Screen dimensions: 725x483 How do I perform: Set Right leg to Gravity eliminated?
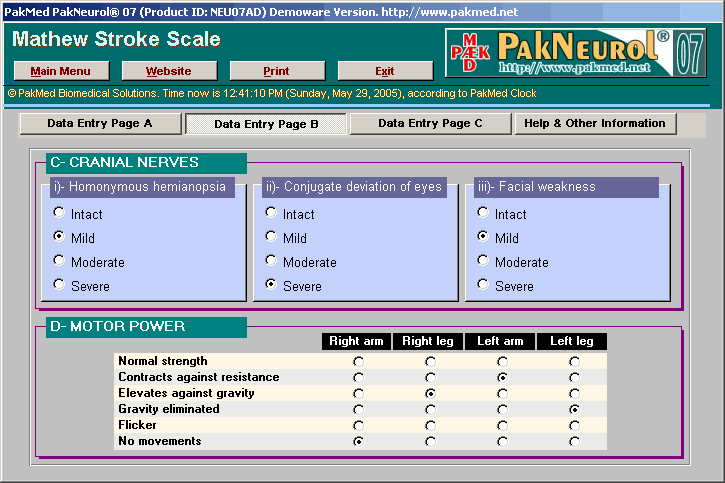pos(430,410)
